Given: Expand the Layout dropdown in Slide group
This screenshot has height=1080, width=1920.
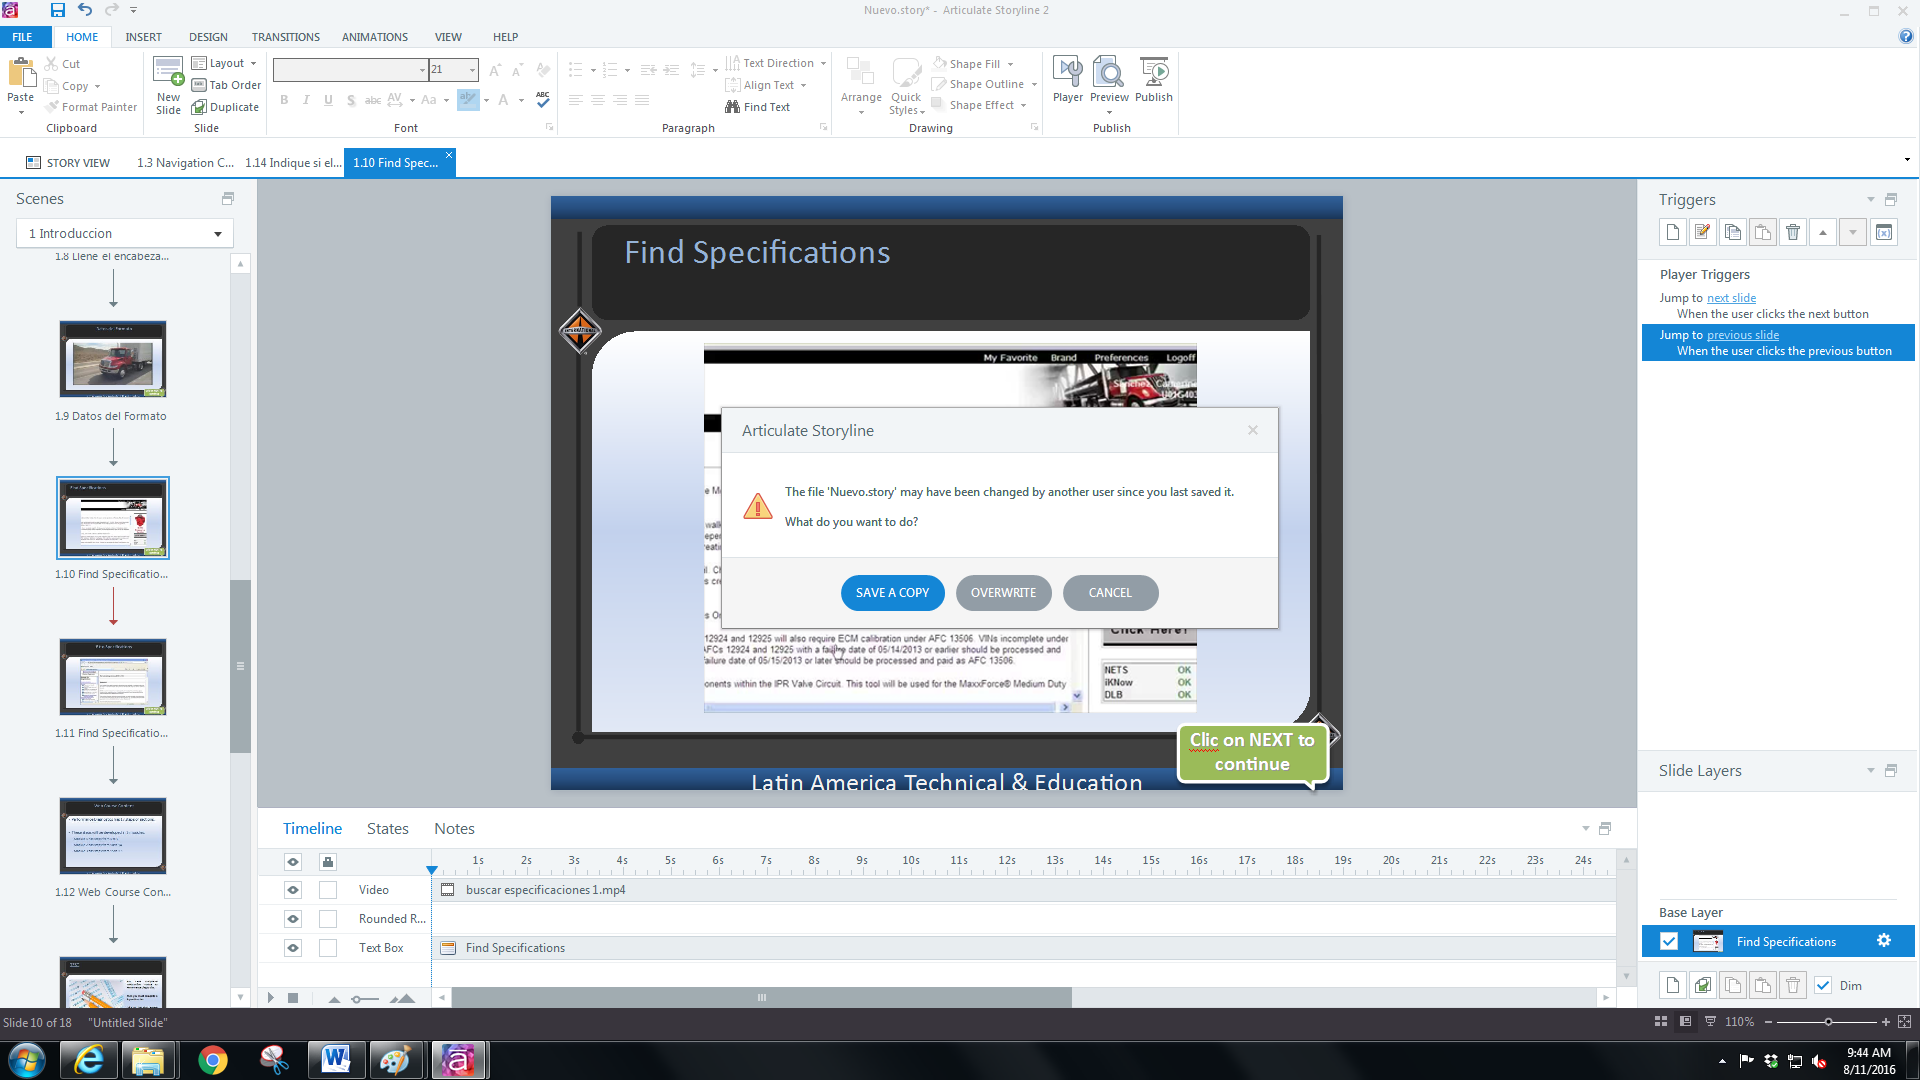Looking at the screenshot, I should 253,63.
